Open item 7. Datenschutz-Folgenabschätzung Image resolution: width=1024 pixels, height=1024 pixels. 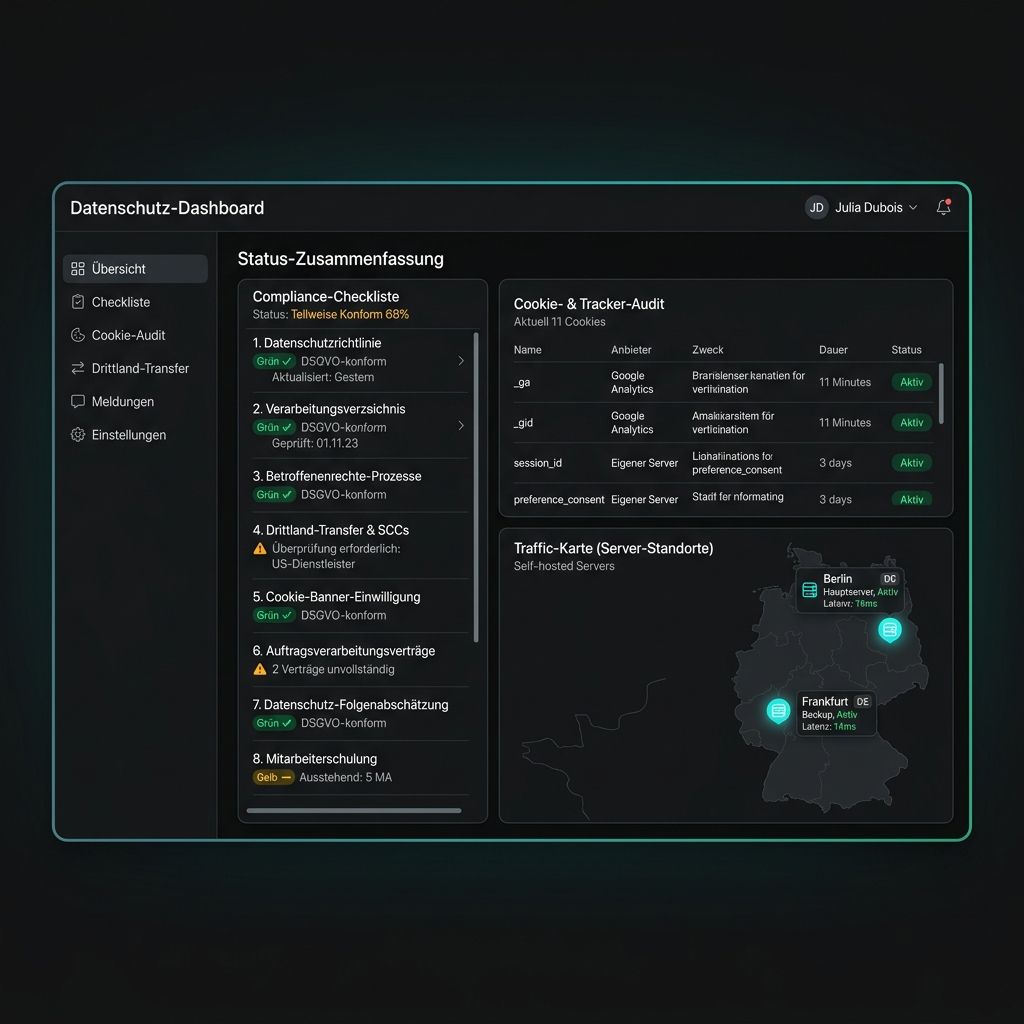pyautogui.click(x=360, y=713)
